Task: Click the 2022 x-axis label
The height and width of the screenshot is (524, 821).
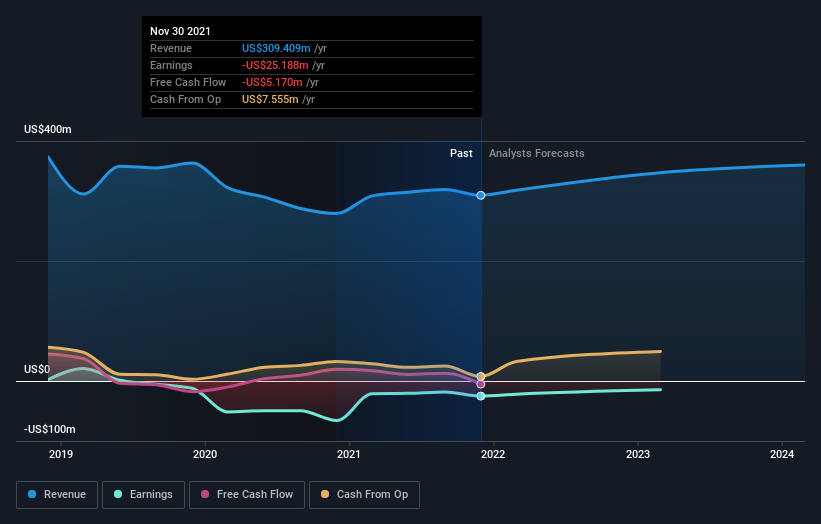Action: tap(493, 454)
